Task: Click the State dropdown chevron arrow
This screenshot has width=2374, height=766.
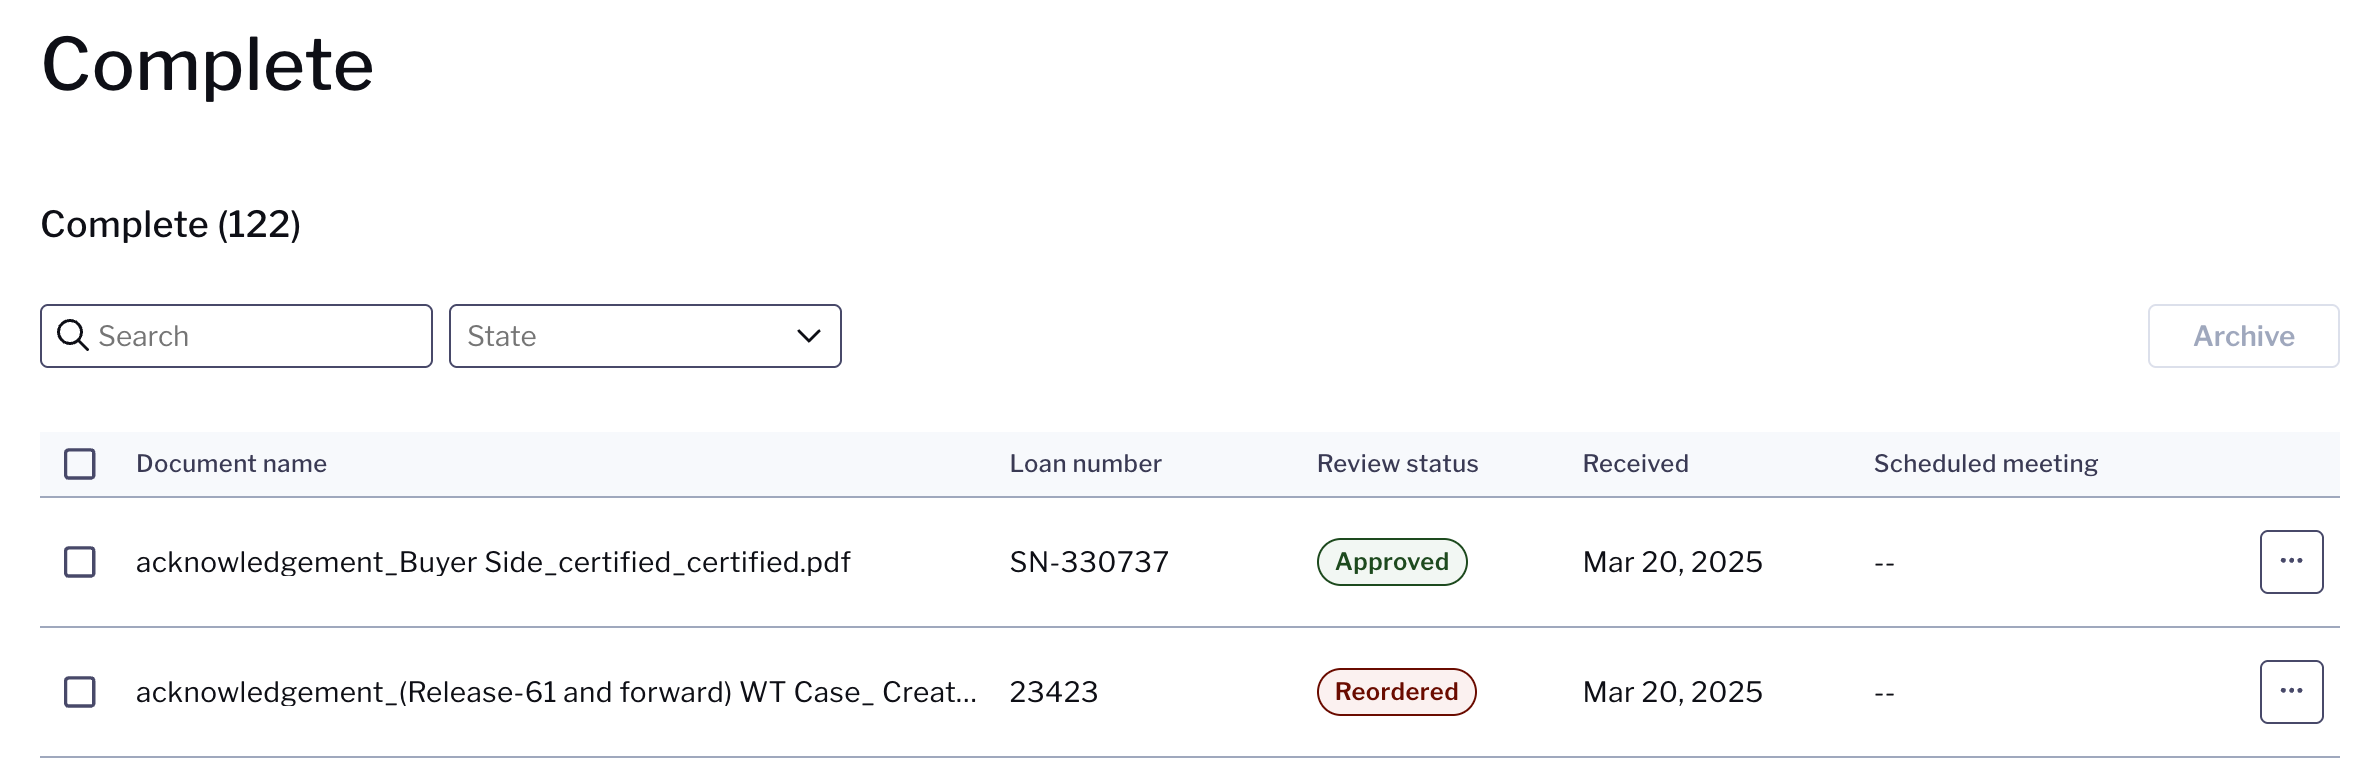Action: [809, 336]
